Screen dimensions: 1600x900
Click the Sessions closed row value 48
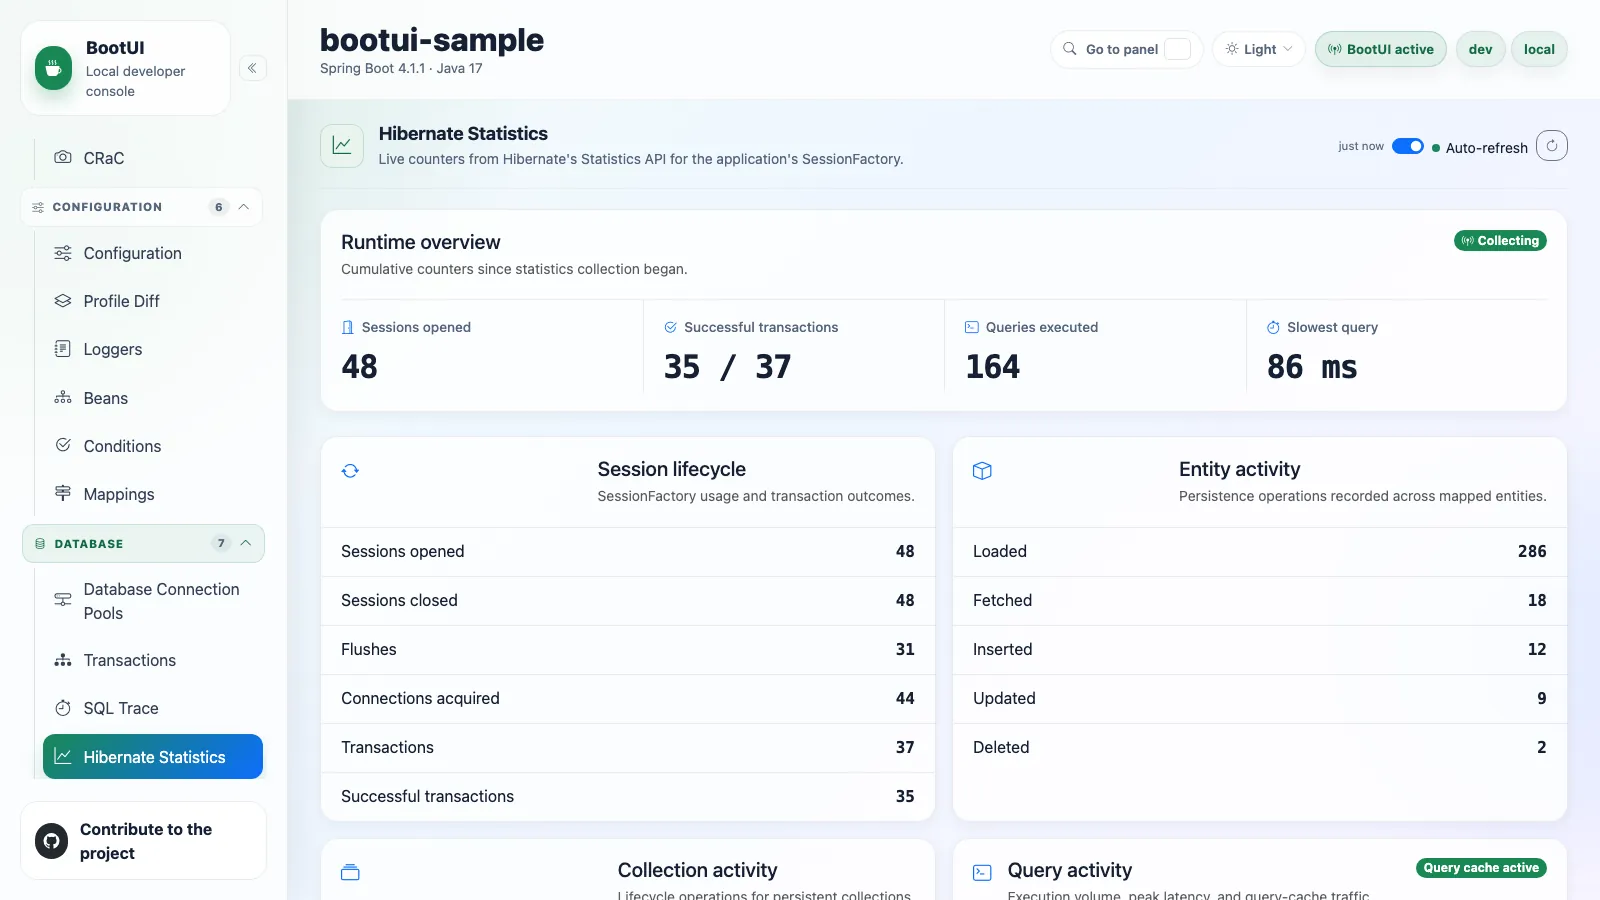905,600
